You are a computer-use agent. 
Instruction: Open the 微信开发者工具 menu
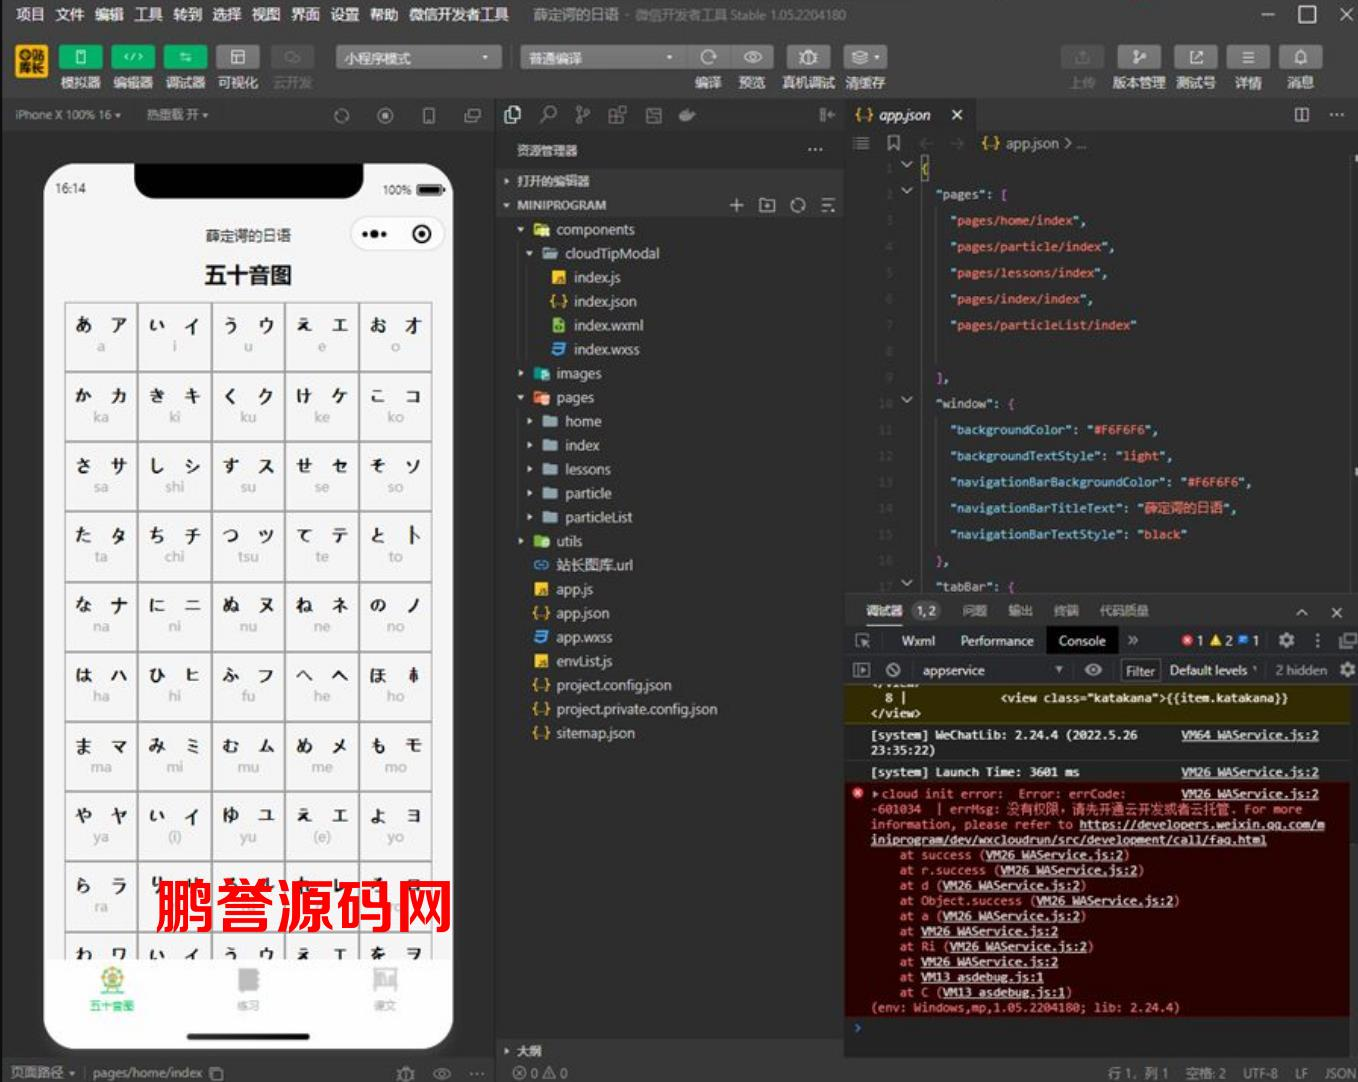pos(459,14)
